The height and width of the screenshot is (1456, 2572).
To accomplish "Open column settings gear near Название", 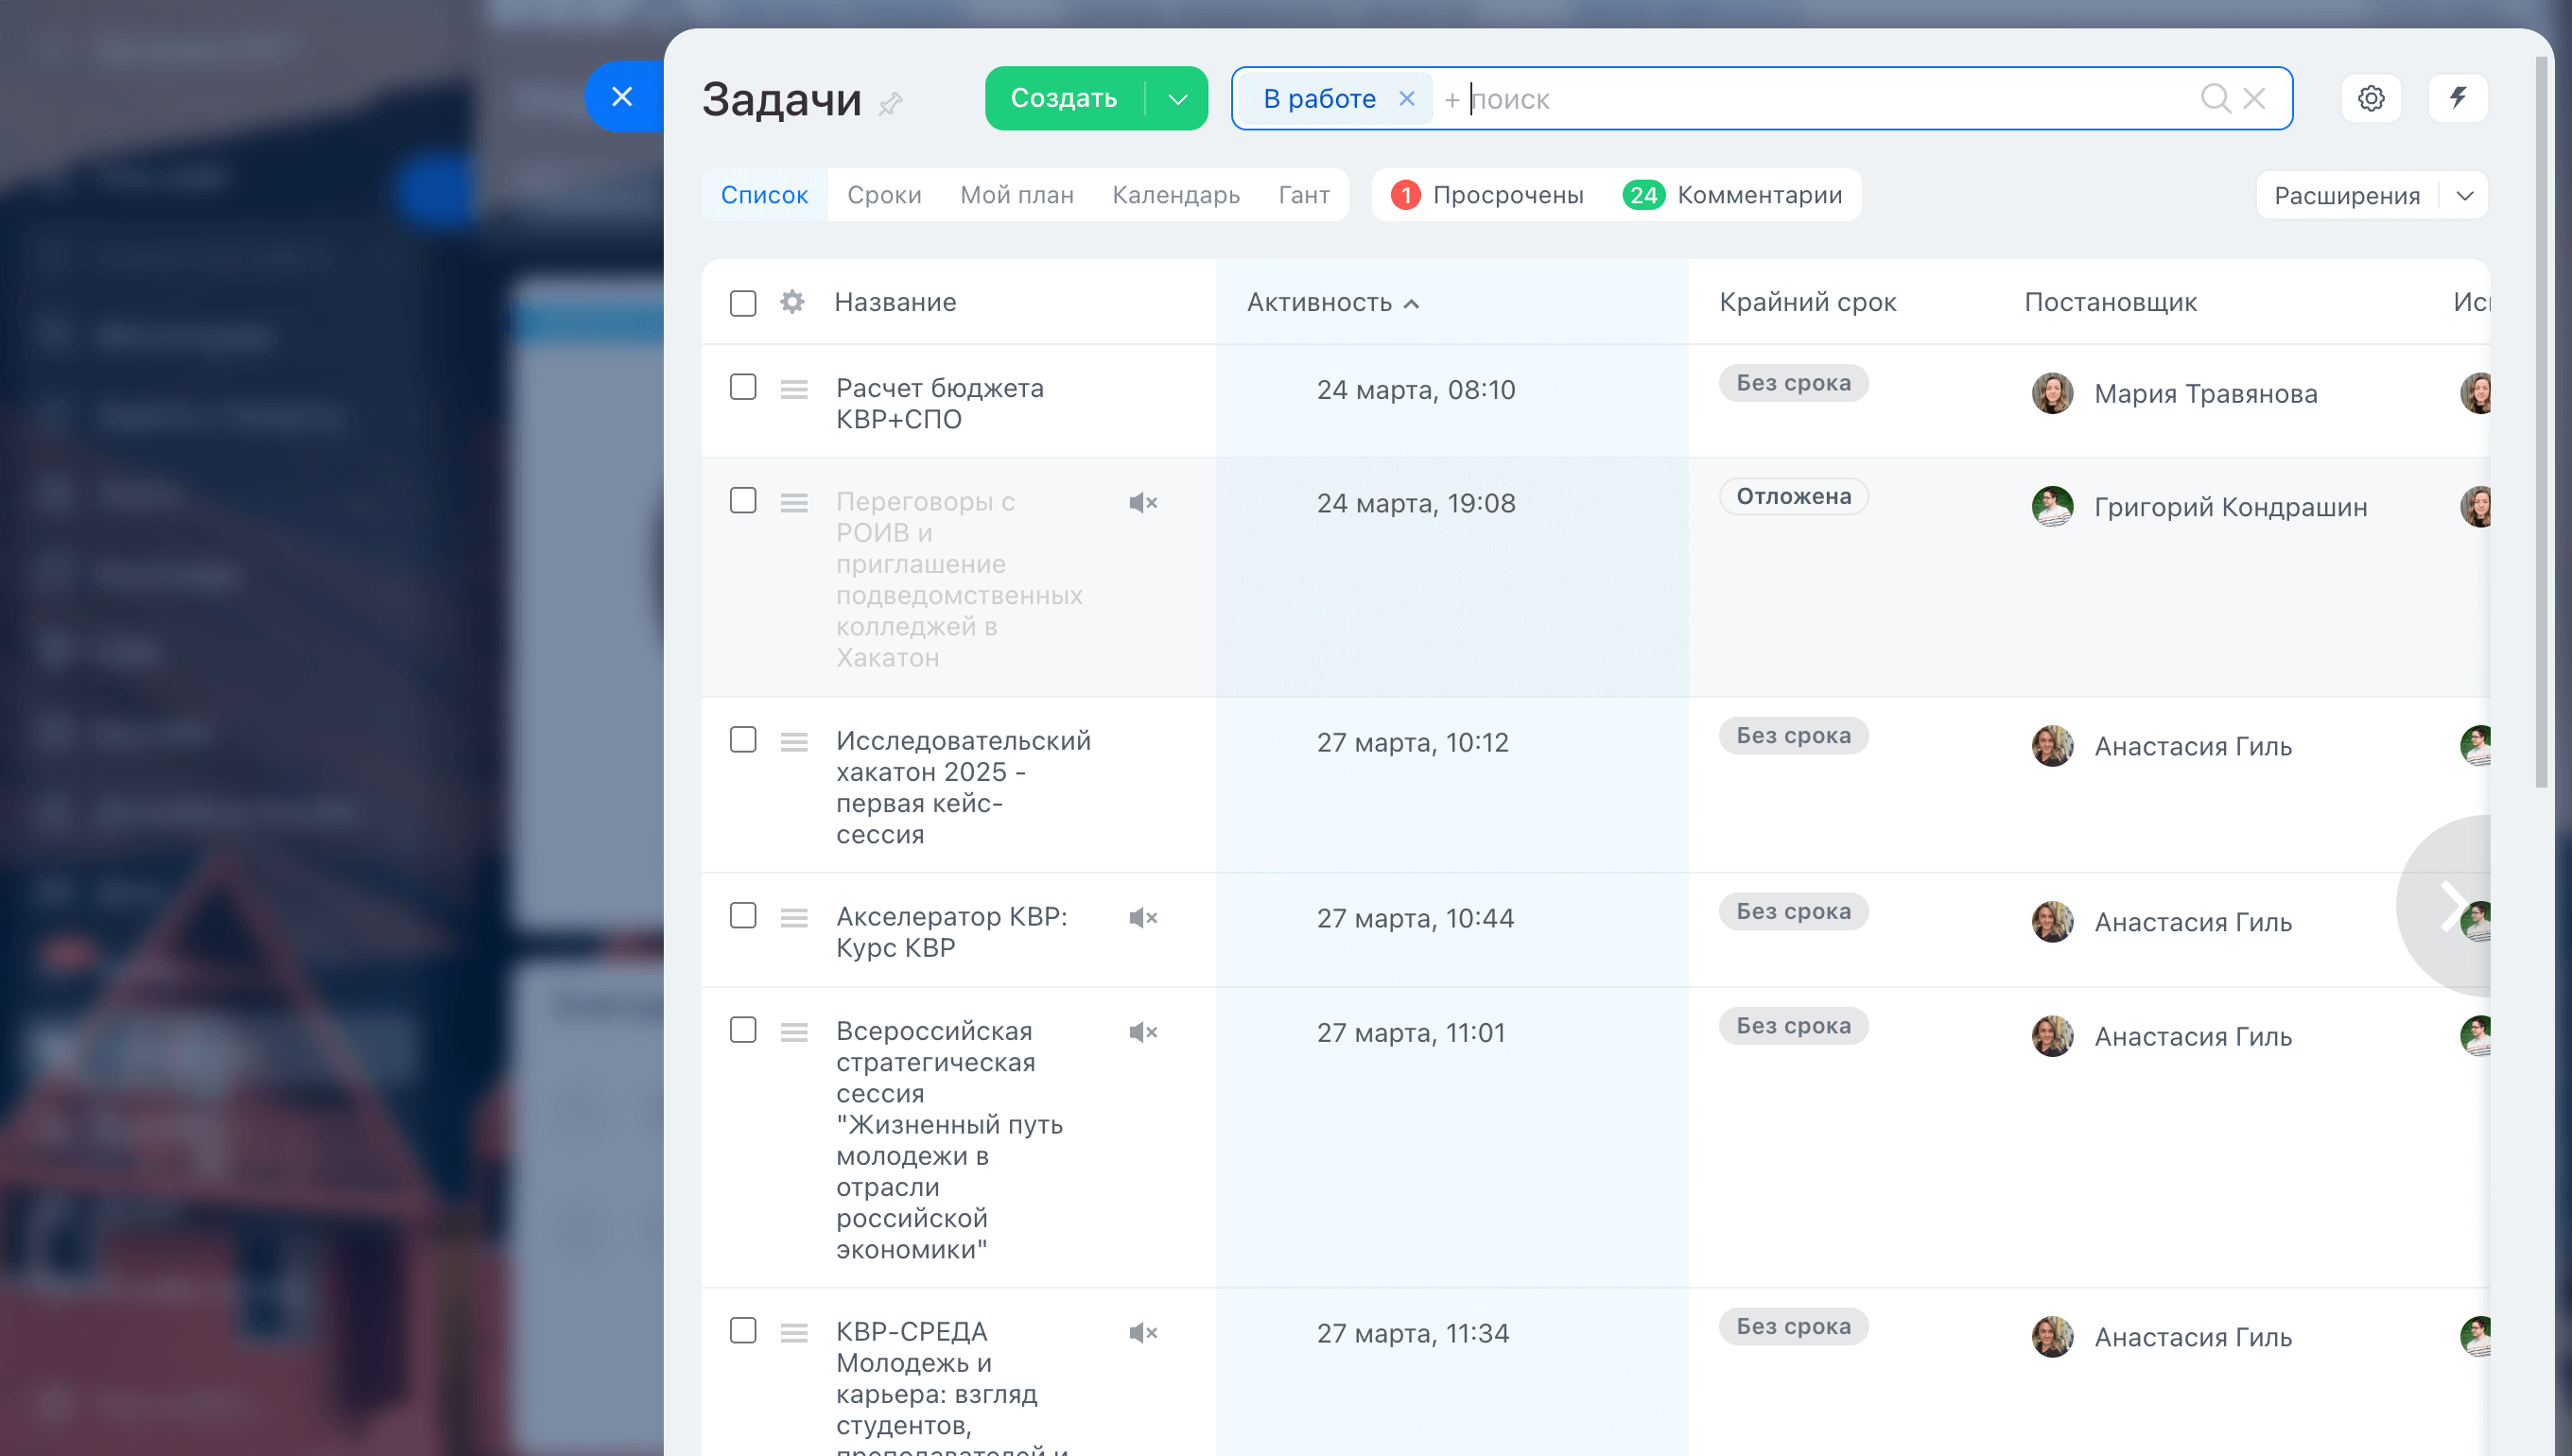I will point(792,302).
